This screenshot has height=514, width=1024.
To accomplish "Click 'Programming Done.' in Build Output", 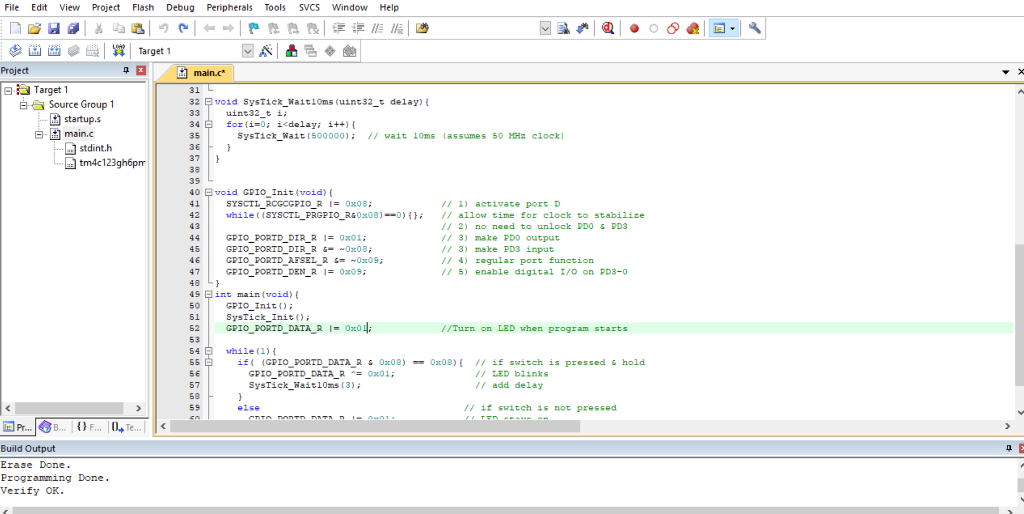I will click(x=55, y=477).
